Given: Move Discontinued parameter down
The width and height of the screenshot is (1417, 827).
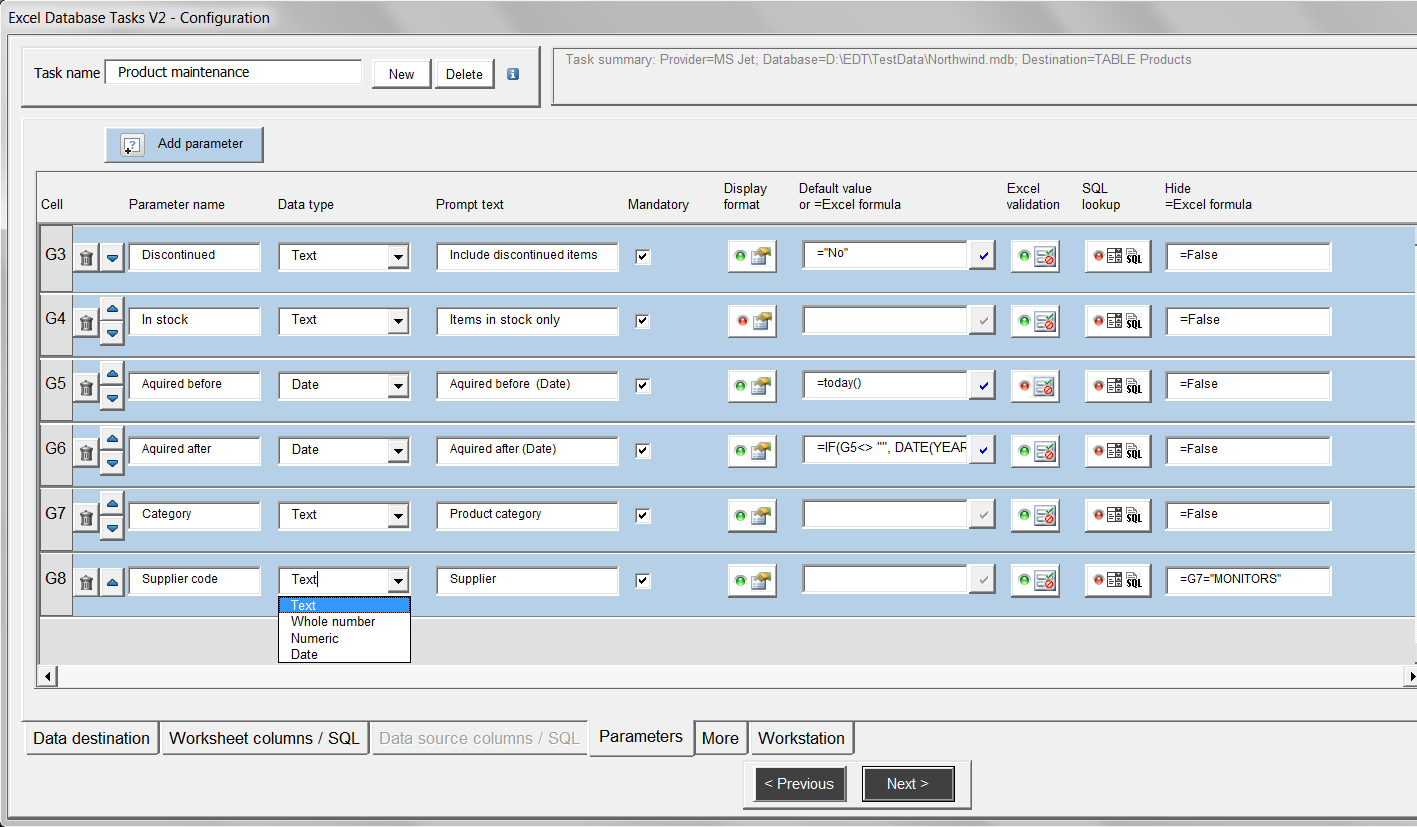Looking at the screenshot, I should point(112,258).
